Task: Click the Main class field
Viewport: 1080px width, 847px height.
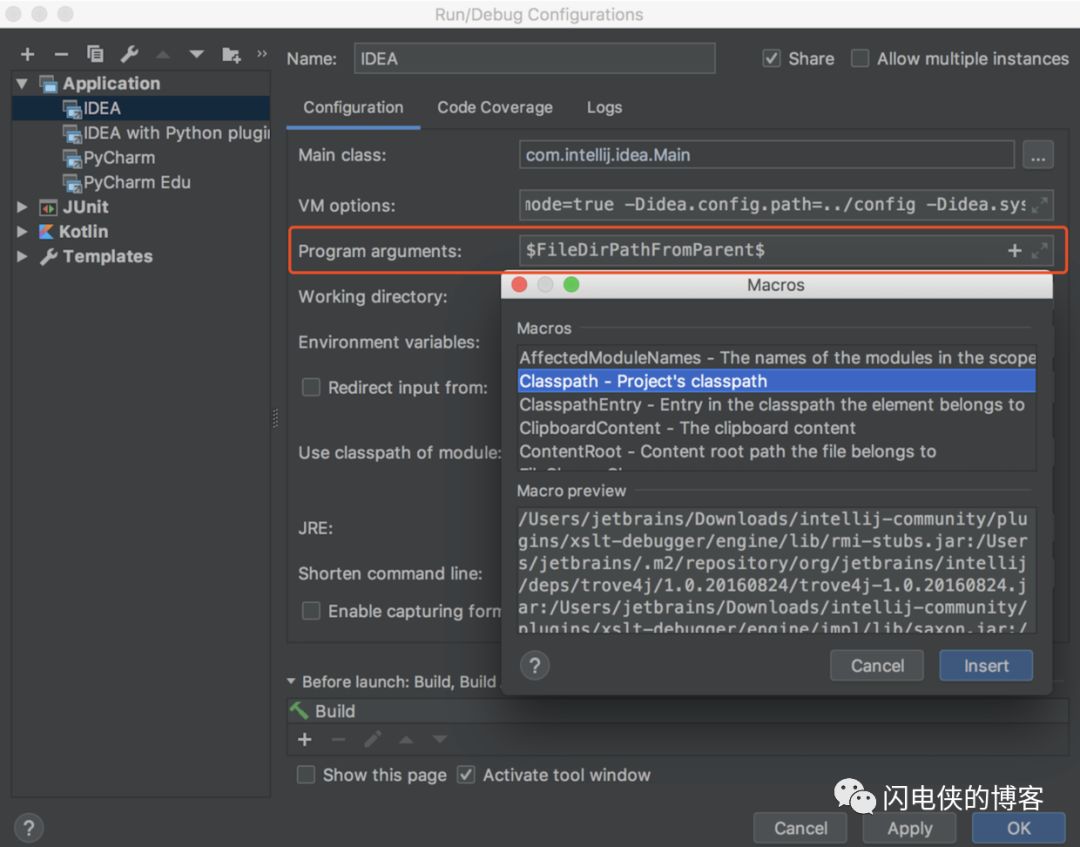Action: 767,155
